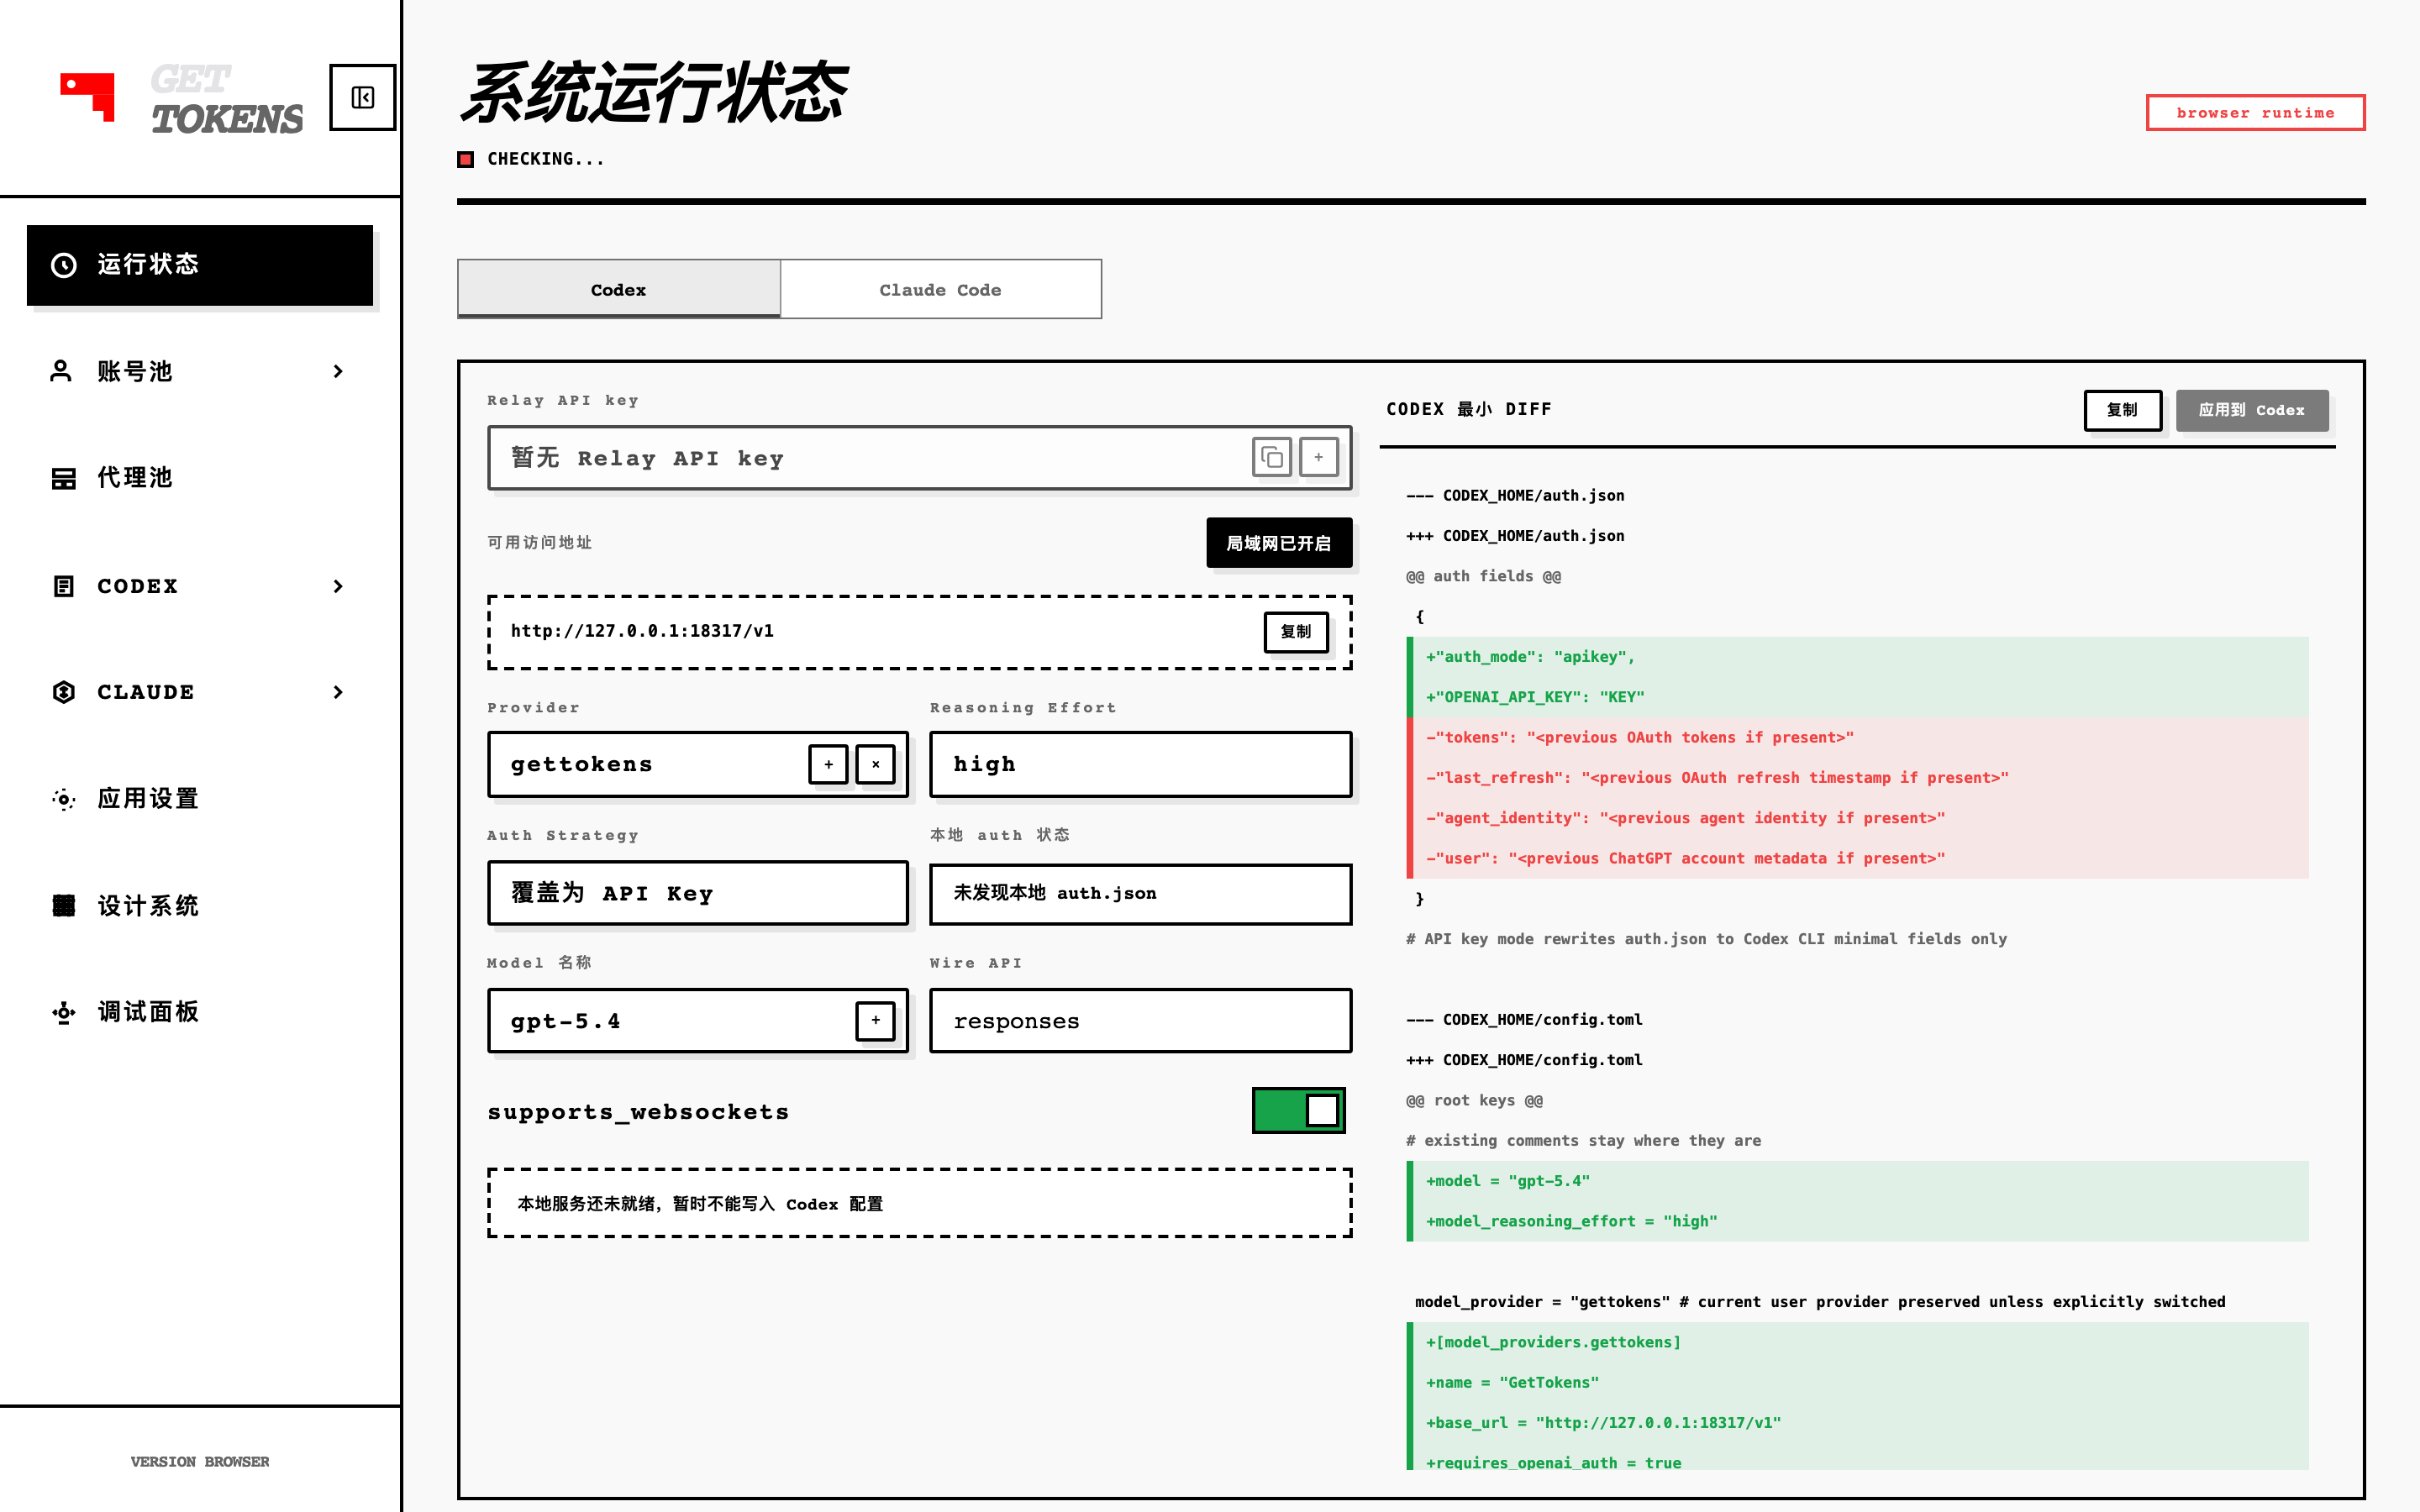Switch to the Claude Code tab

click(x=940, y=289)
